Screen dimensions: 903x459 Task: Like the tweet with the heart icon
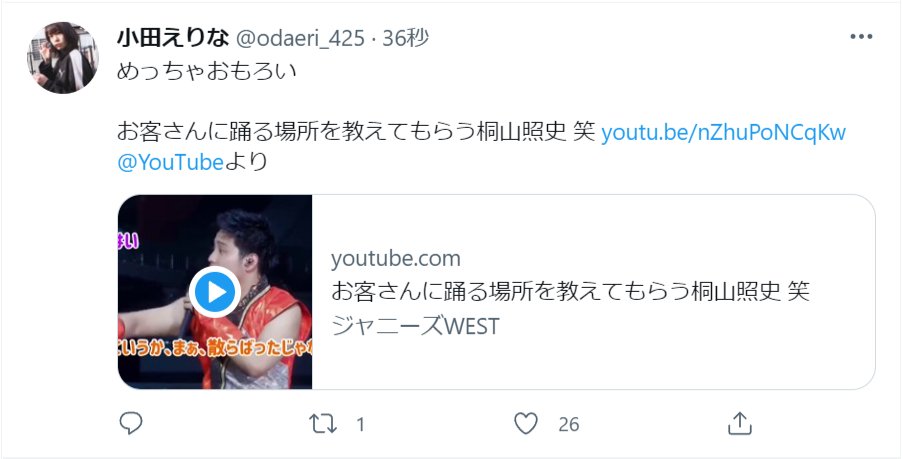[x=526, y=424]
